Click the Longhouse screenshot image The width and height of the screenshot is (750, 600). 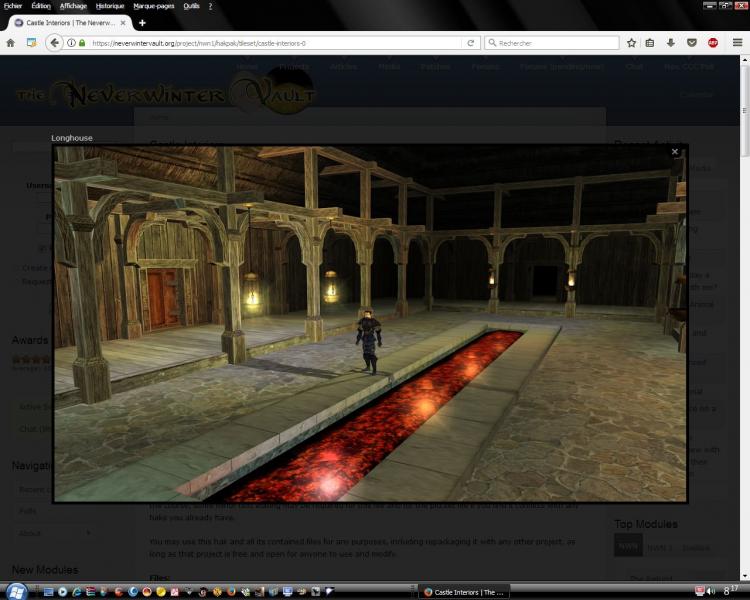pos(370,323)
